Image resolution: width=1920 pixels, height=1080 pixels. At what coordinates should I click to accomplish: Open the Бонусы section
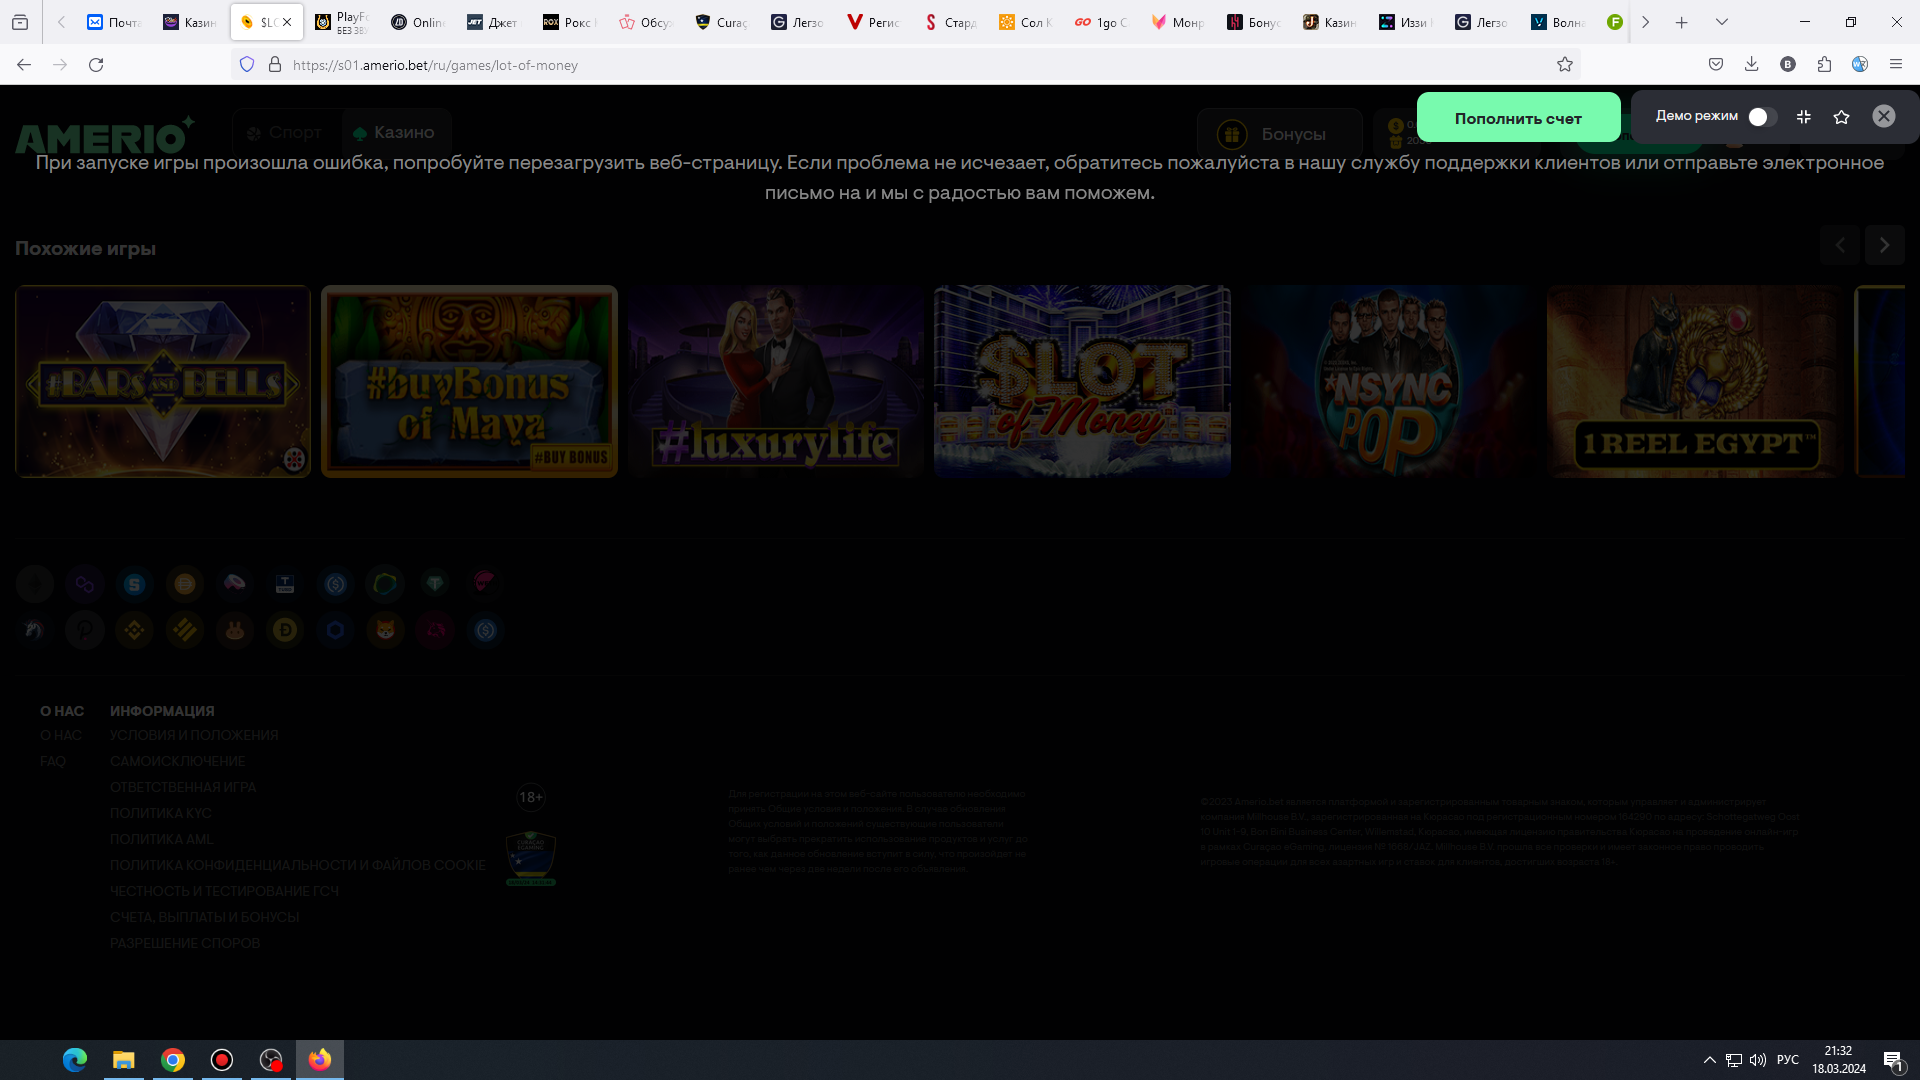1280,134
